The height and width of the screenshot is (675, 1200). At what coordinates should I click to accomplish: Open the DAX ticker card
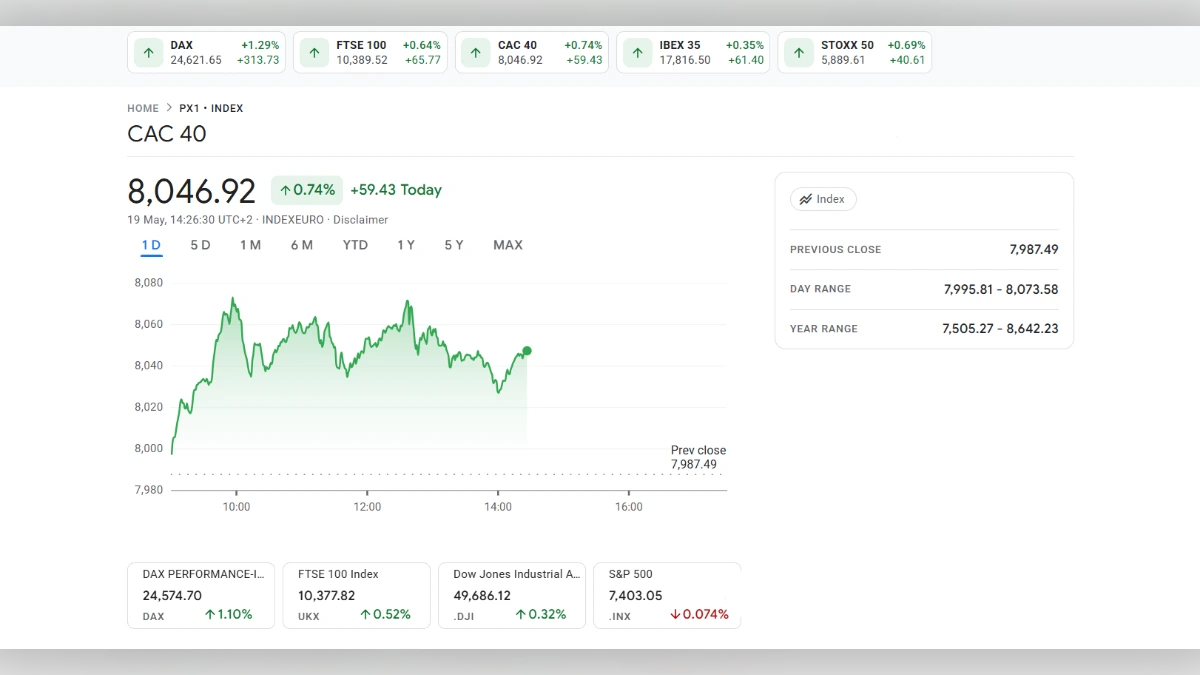click(x=206, y=53)
